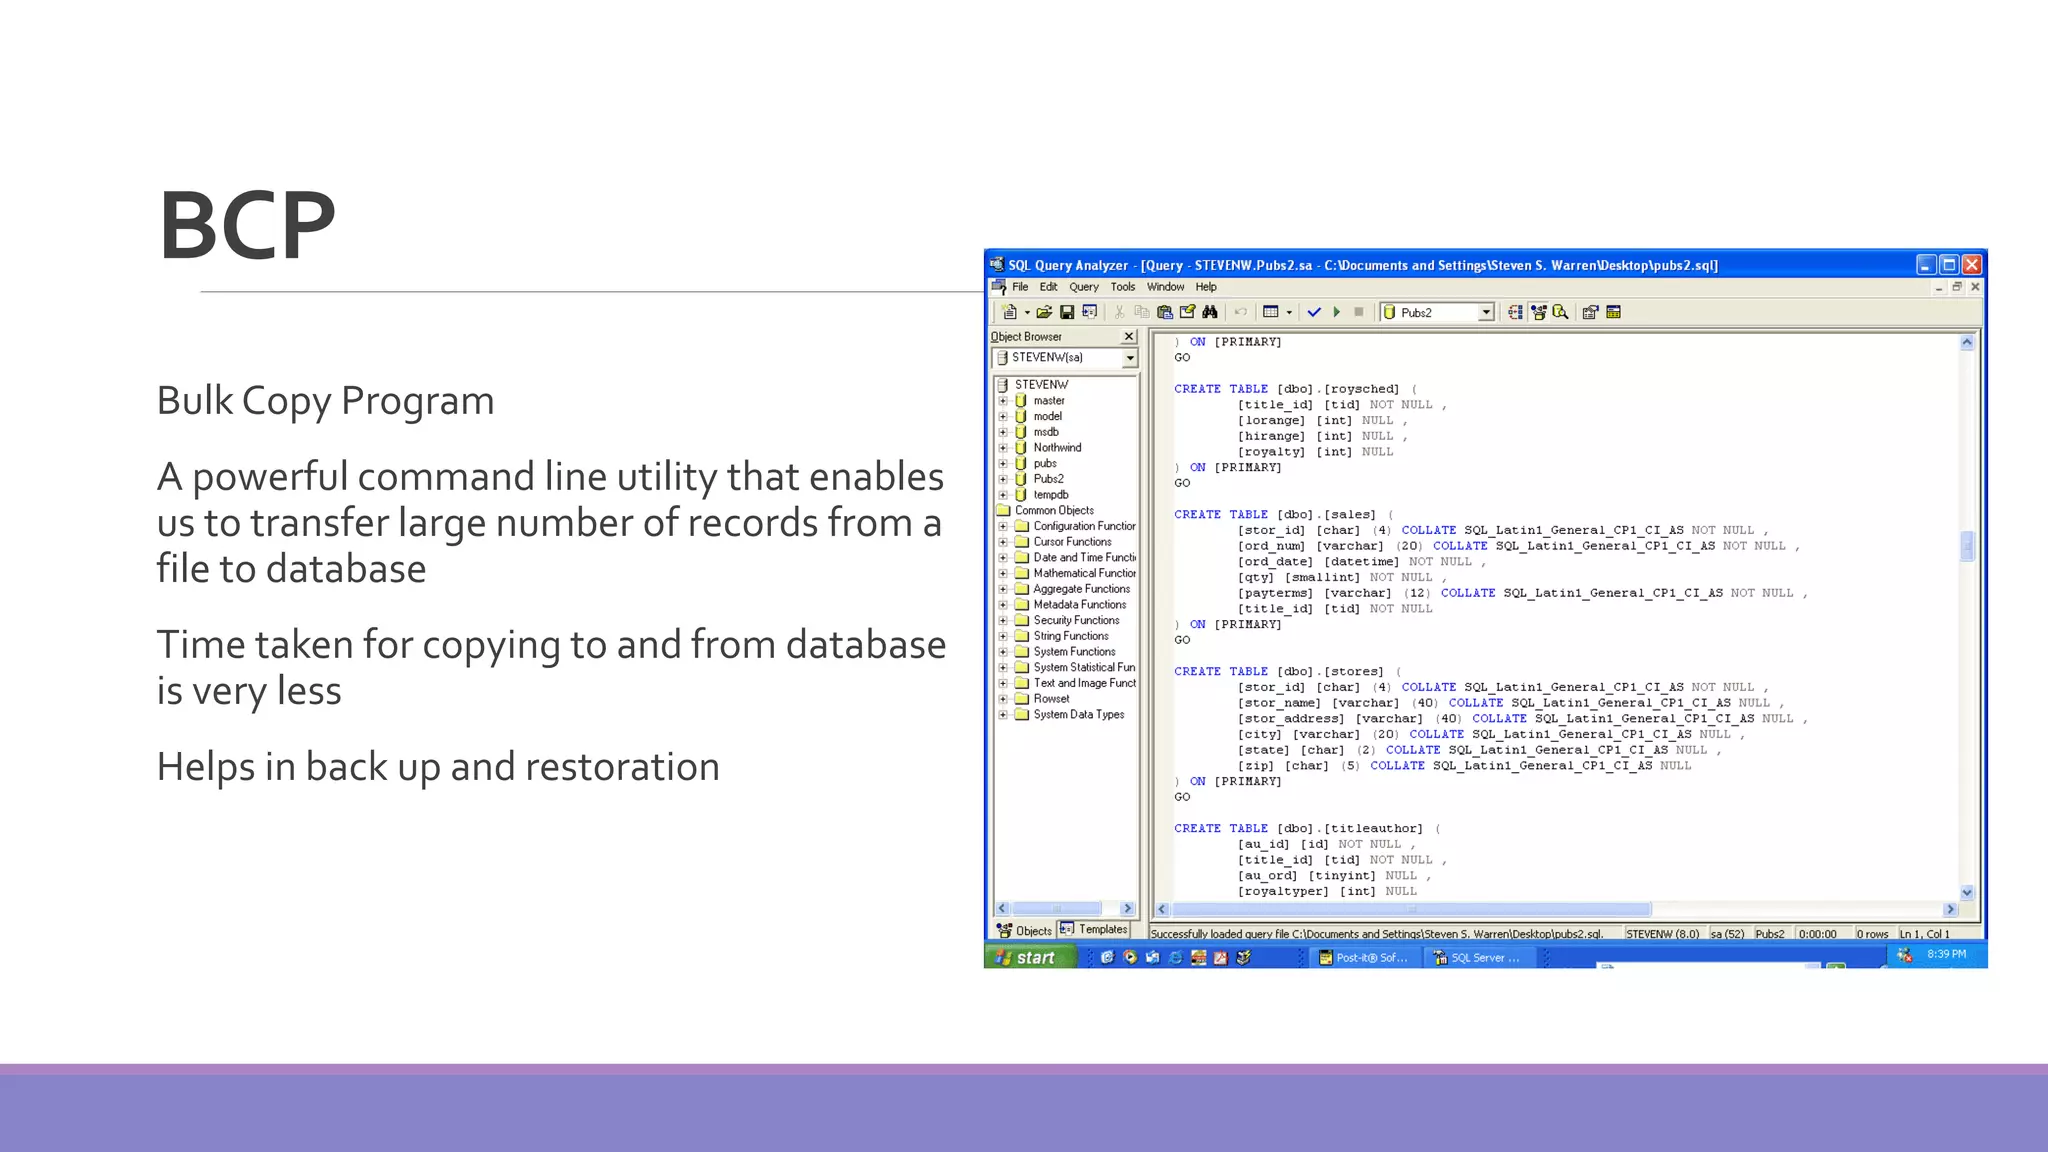Click the editor vertical scrollbar up arrow
The width and height of the screenshot is (2048, 1152).
pos(1967,343)
